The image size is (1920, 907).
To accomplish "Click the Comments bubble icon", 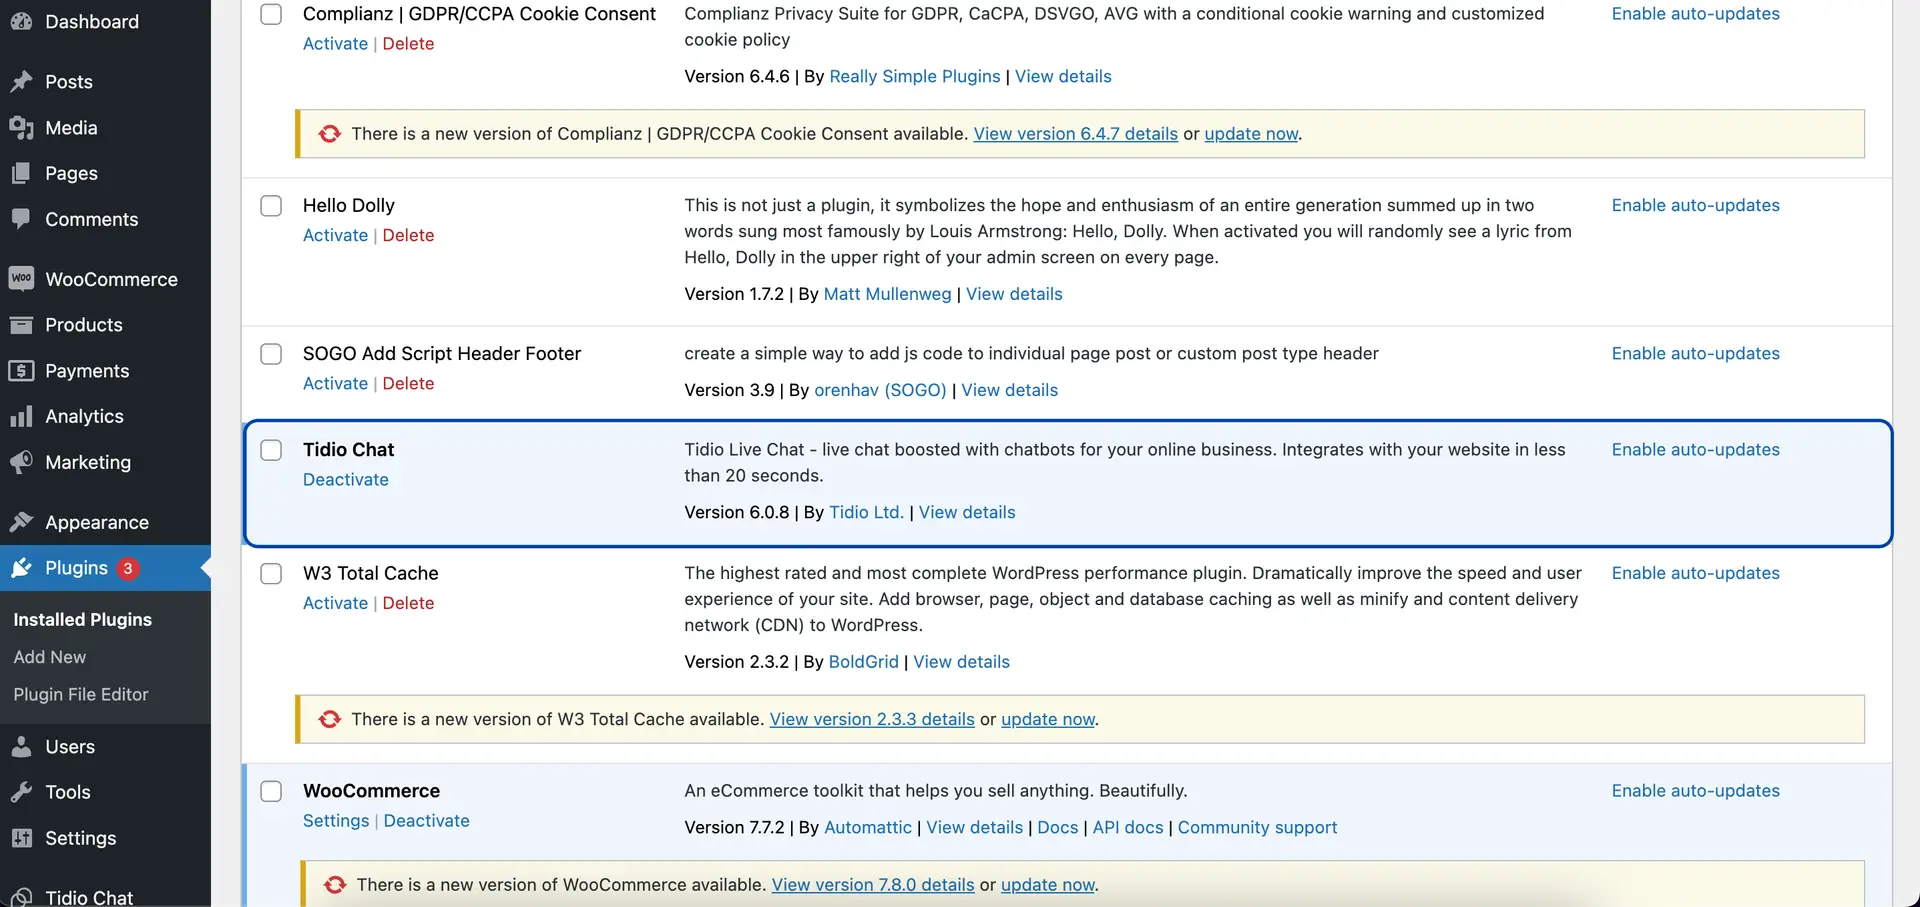I will click(x=21, y=219).
